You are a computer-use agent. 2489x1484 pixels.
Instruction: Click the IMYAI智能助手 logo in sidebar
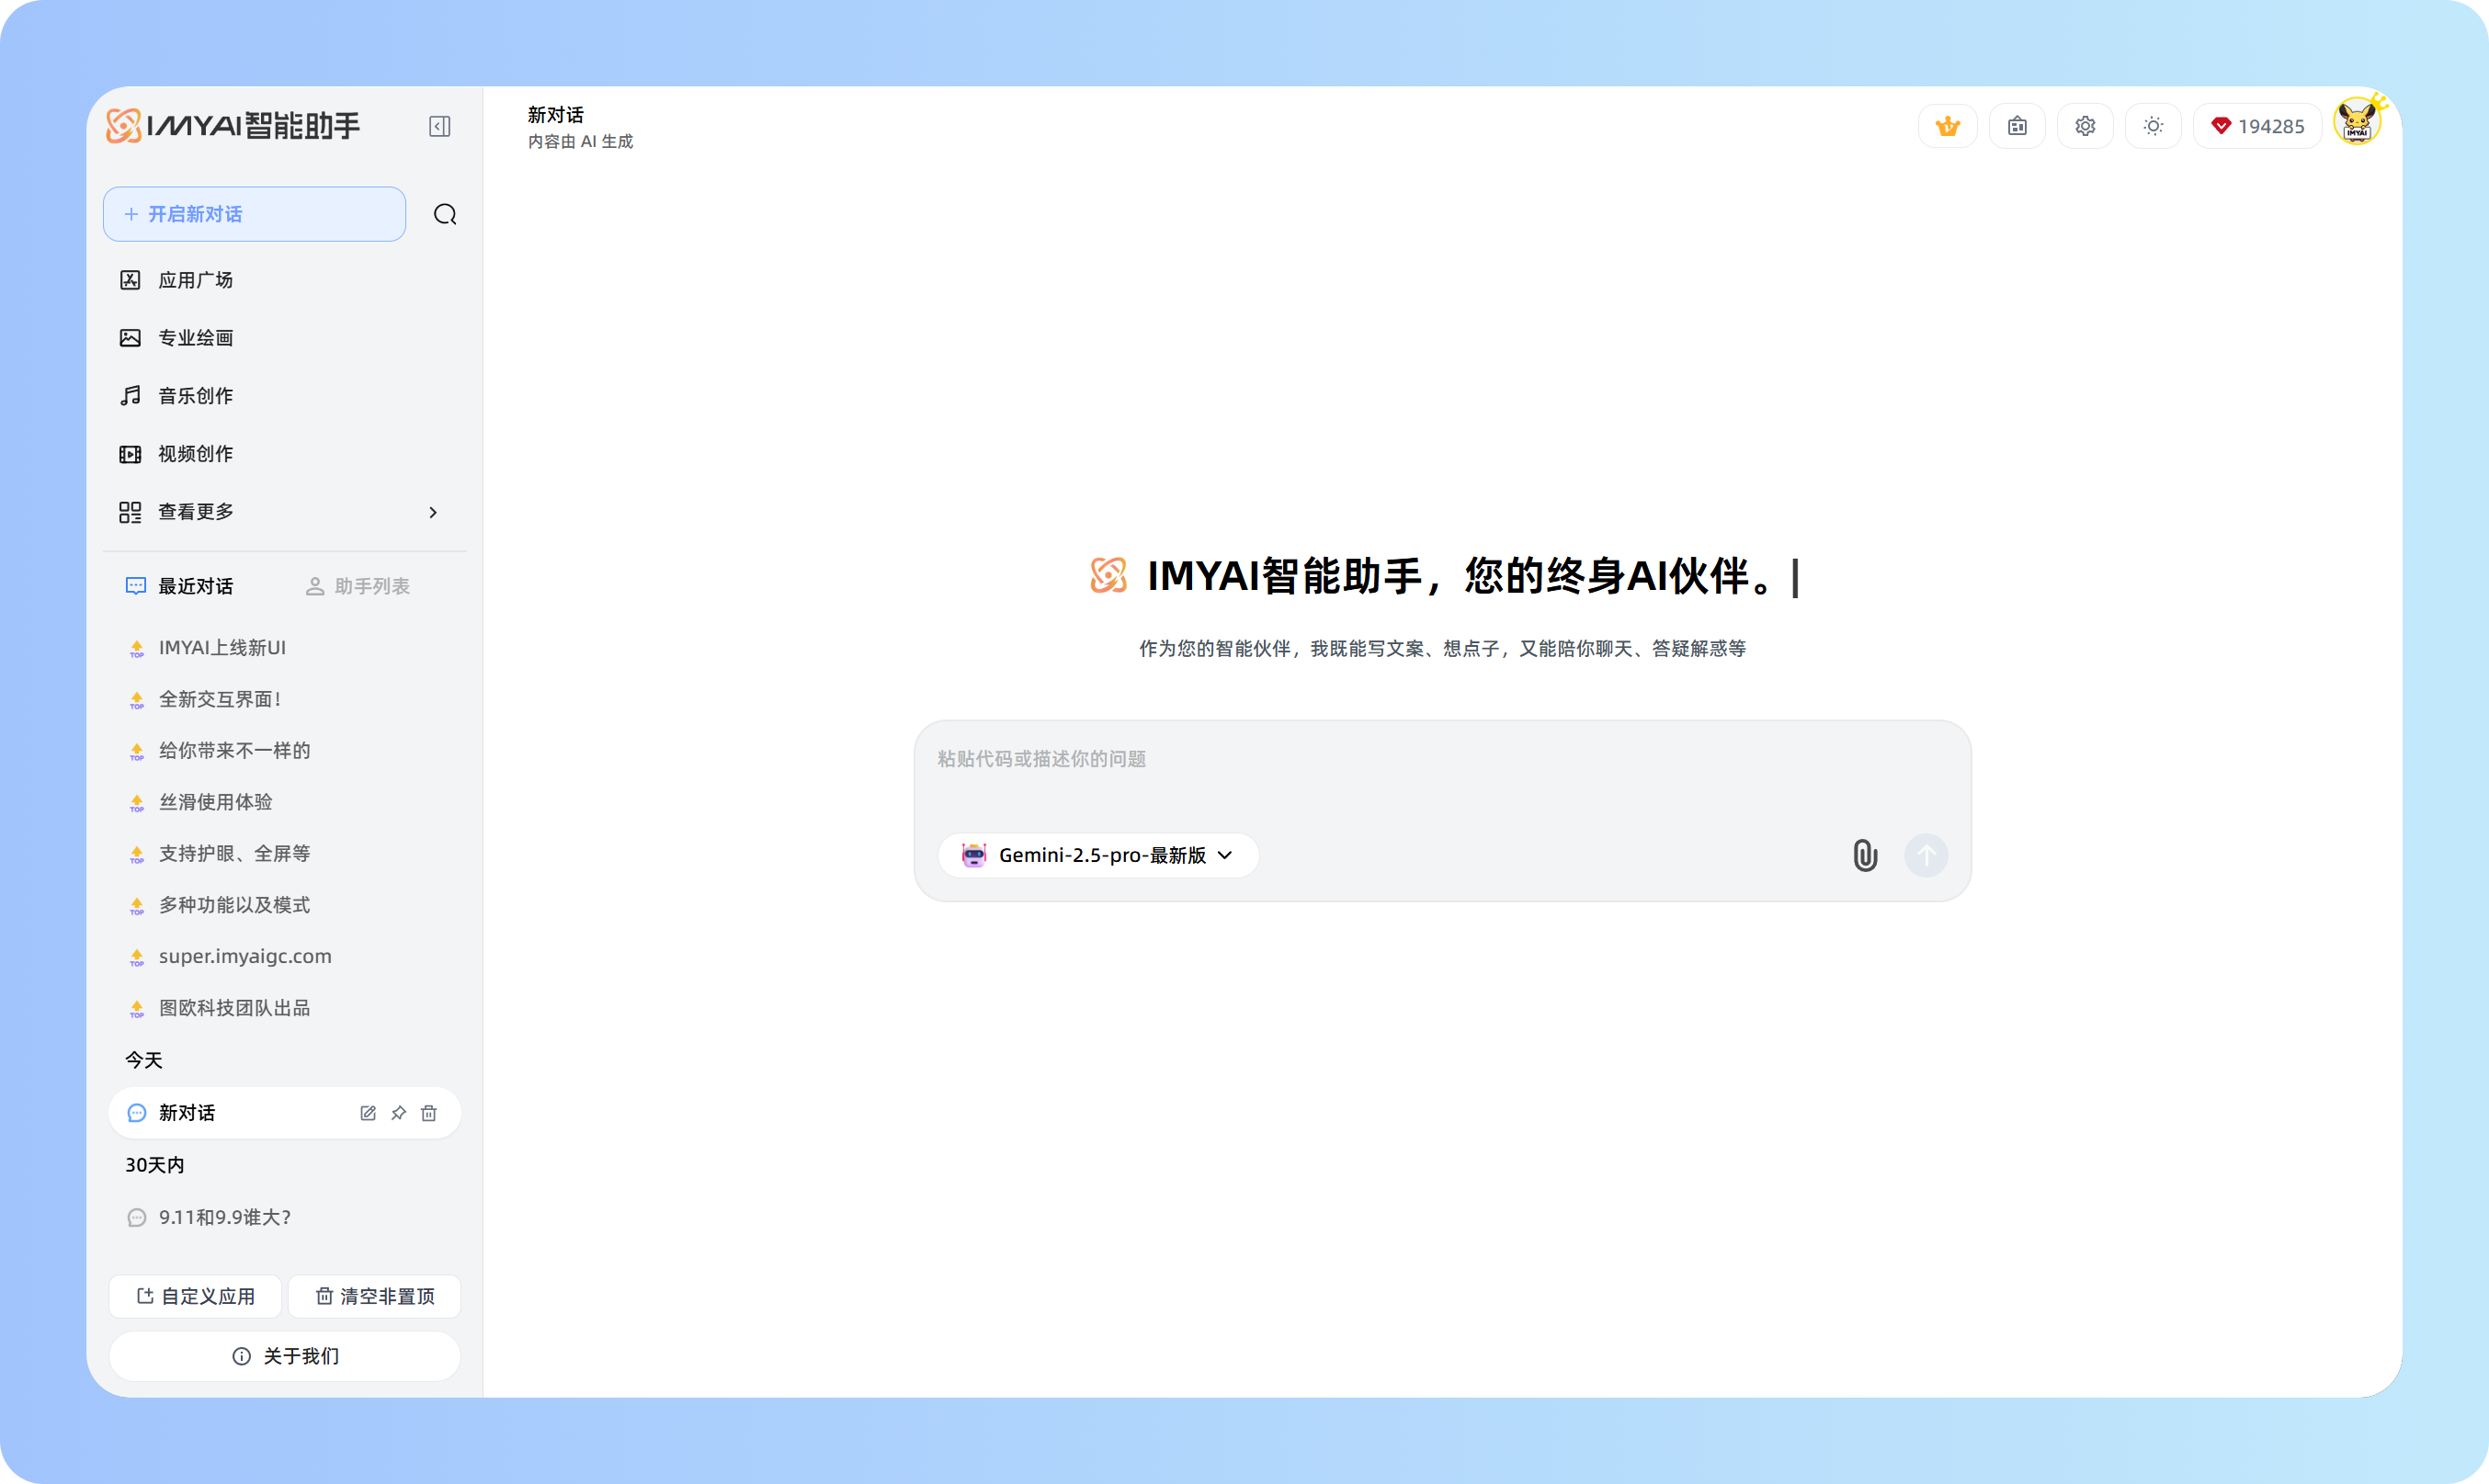click(233, 126)
